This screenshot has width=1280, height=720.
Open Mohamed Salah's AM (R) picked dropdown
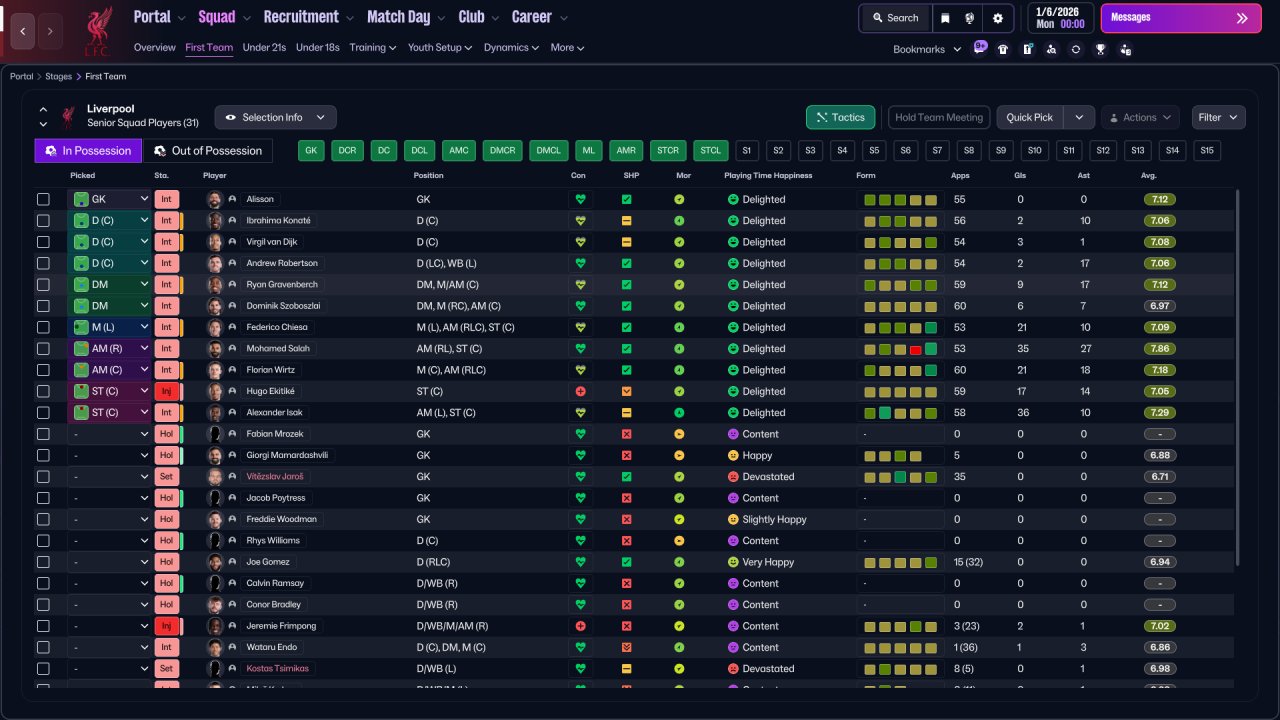(110, 349)
